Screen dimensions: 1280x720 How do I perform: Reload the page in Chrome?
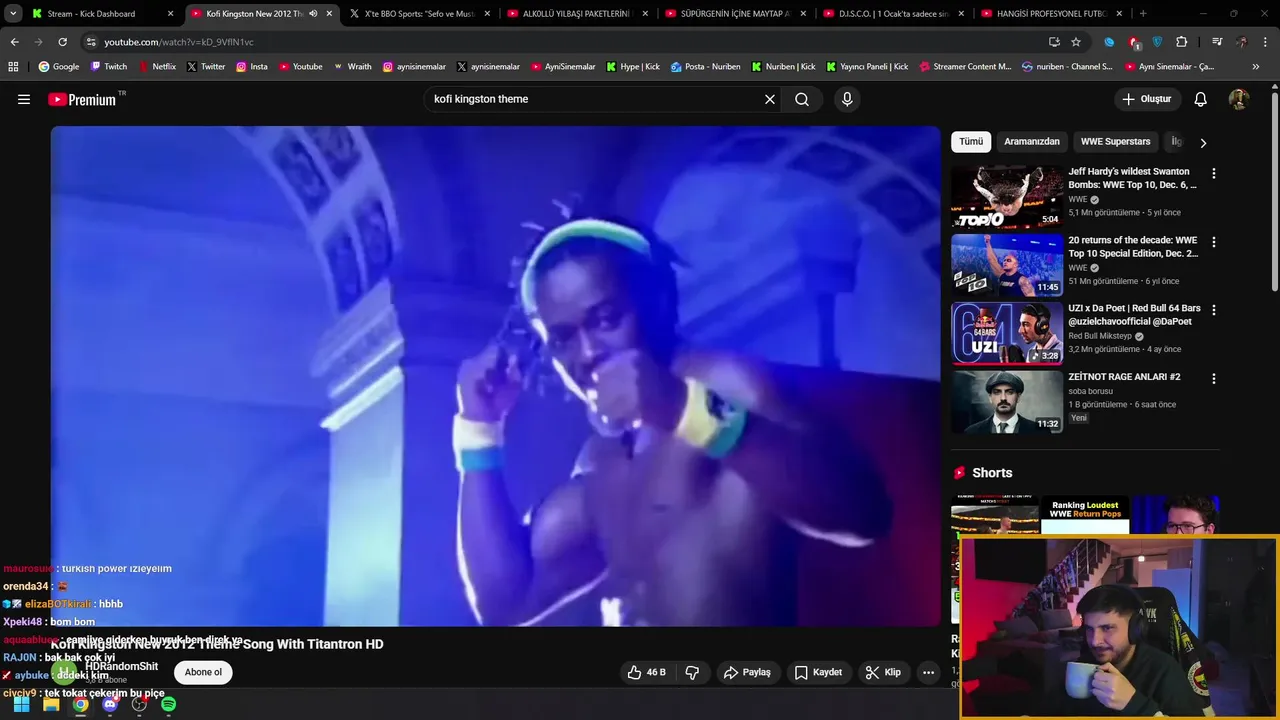62,42
